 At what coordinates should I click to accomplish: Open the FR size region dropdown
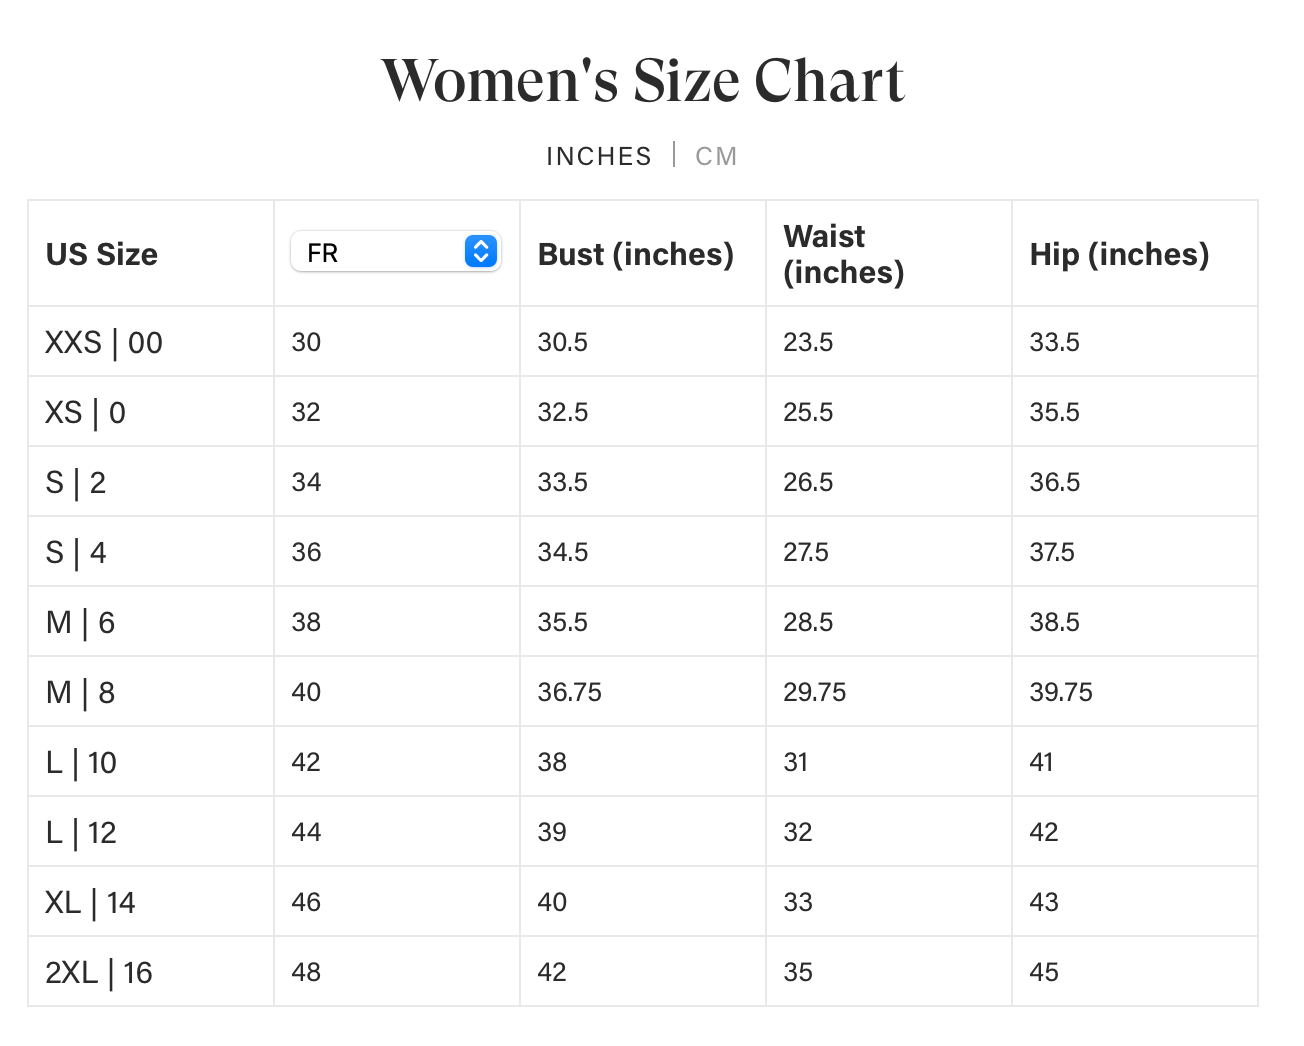tap(395, 252)
